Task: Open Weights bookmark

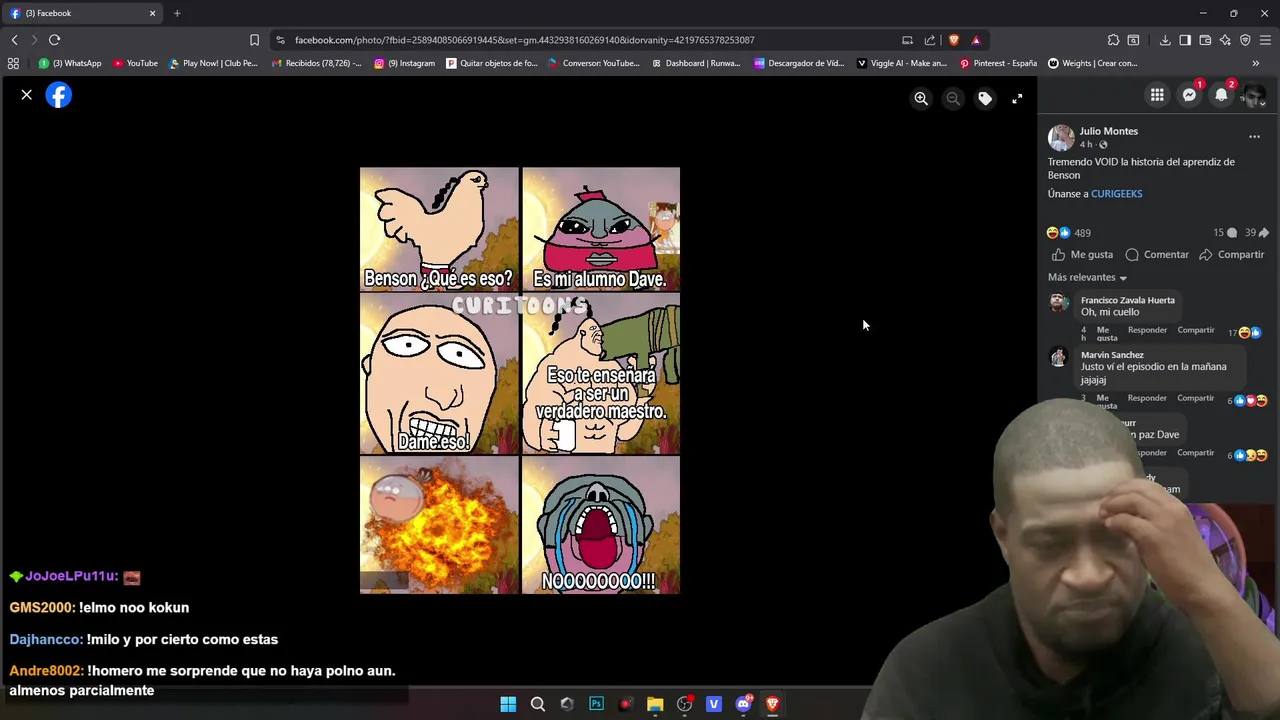Action: click(1093, 63)
